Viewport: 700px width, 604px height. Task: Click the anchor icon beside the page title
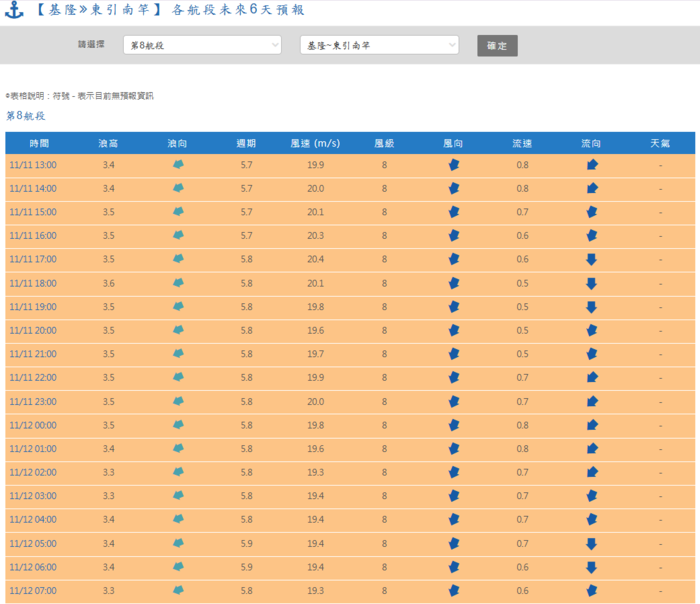coord(13,10)
